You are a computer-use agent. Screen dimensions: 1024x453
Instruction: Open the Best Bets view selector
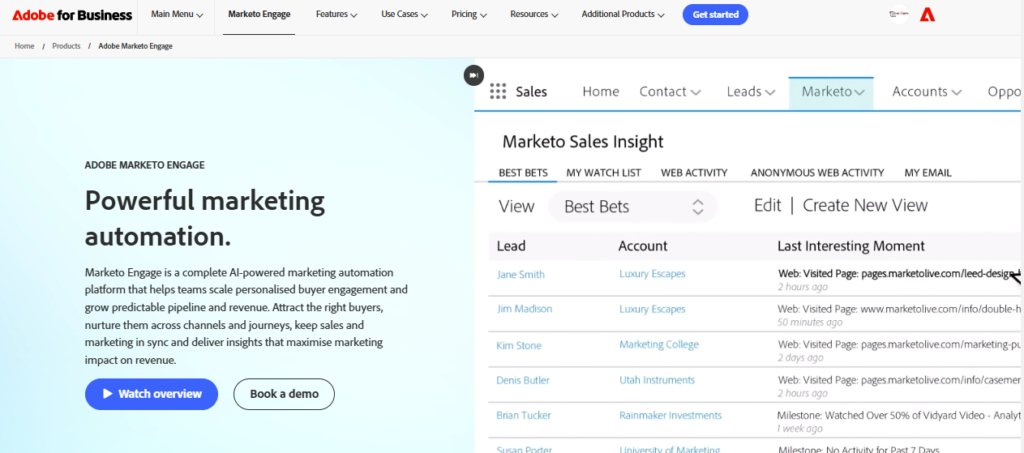coord(632,207)
